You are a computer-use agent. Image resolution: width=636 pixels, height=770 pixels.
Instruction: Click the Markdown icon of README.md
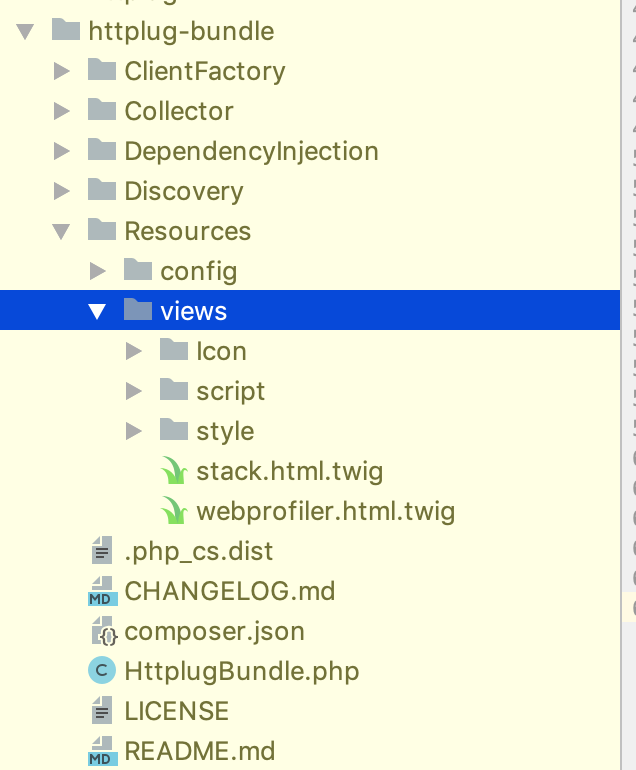[x=103, y=751]
